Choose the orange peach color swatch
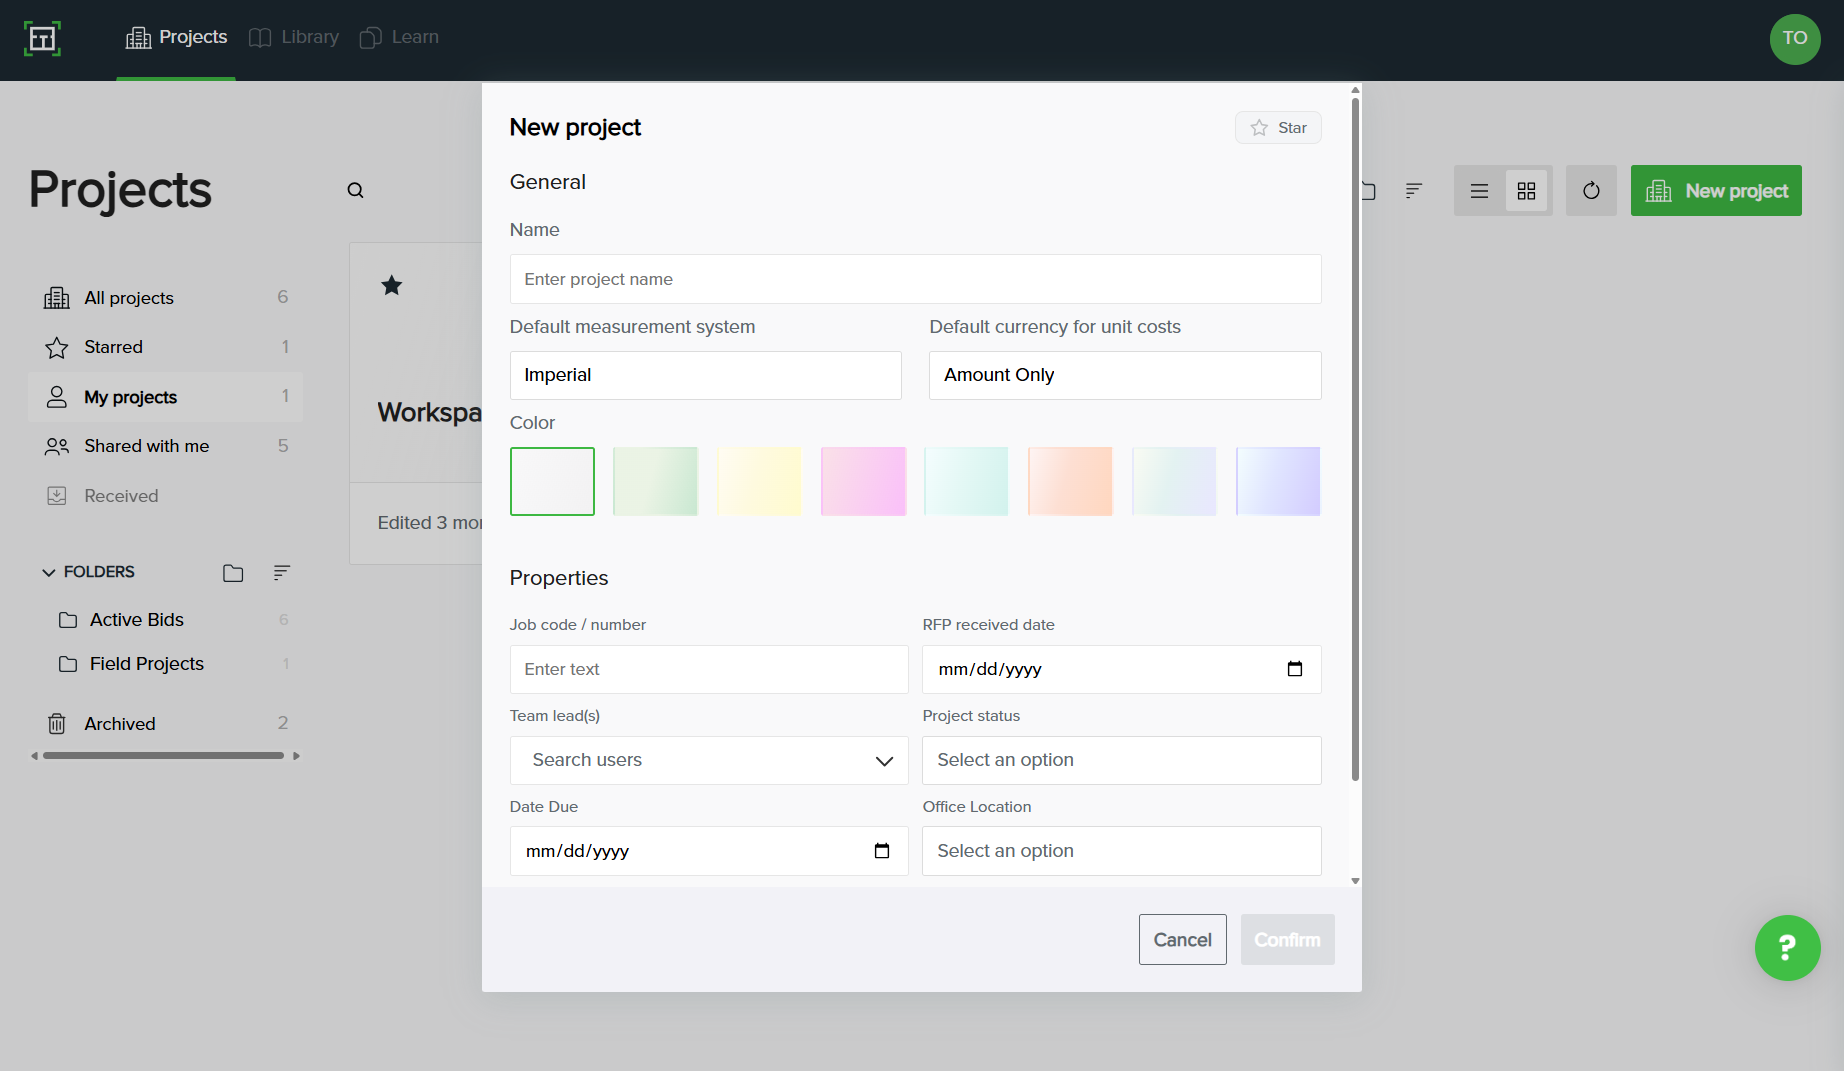The image size is (1844, 1071). point(1070,481)
